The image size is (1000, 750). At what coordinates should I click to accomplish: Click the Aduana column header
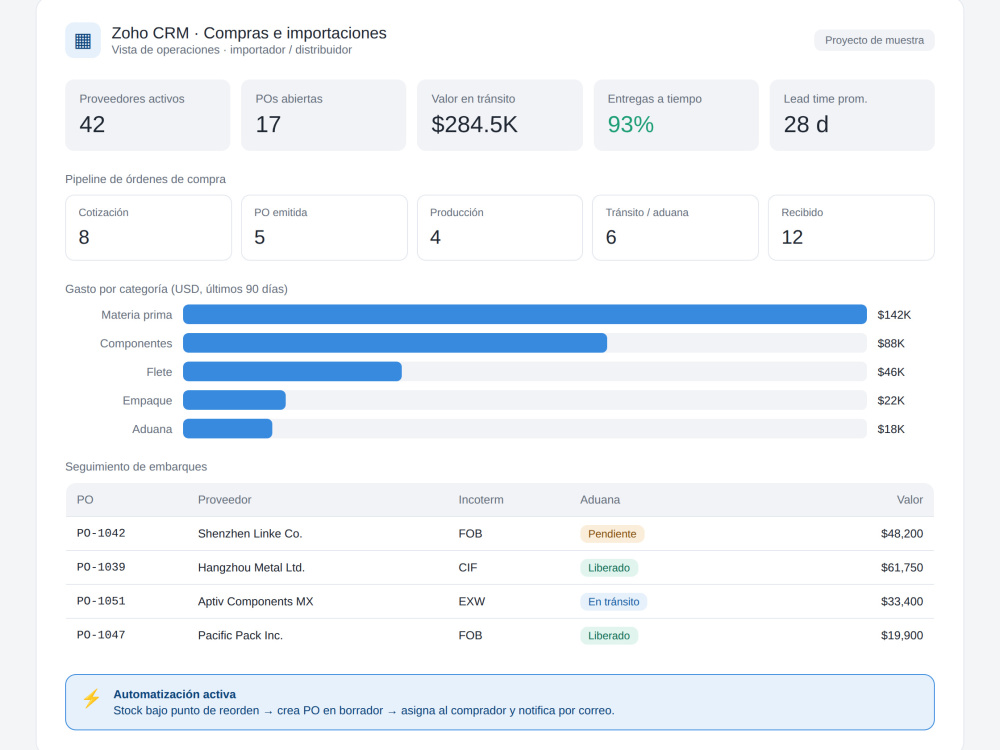[599, 500]
